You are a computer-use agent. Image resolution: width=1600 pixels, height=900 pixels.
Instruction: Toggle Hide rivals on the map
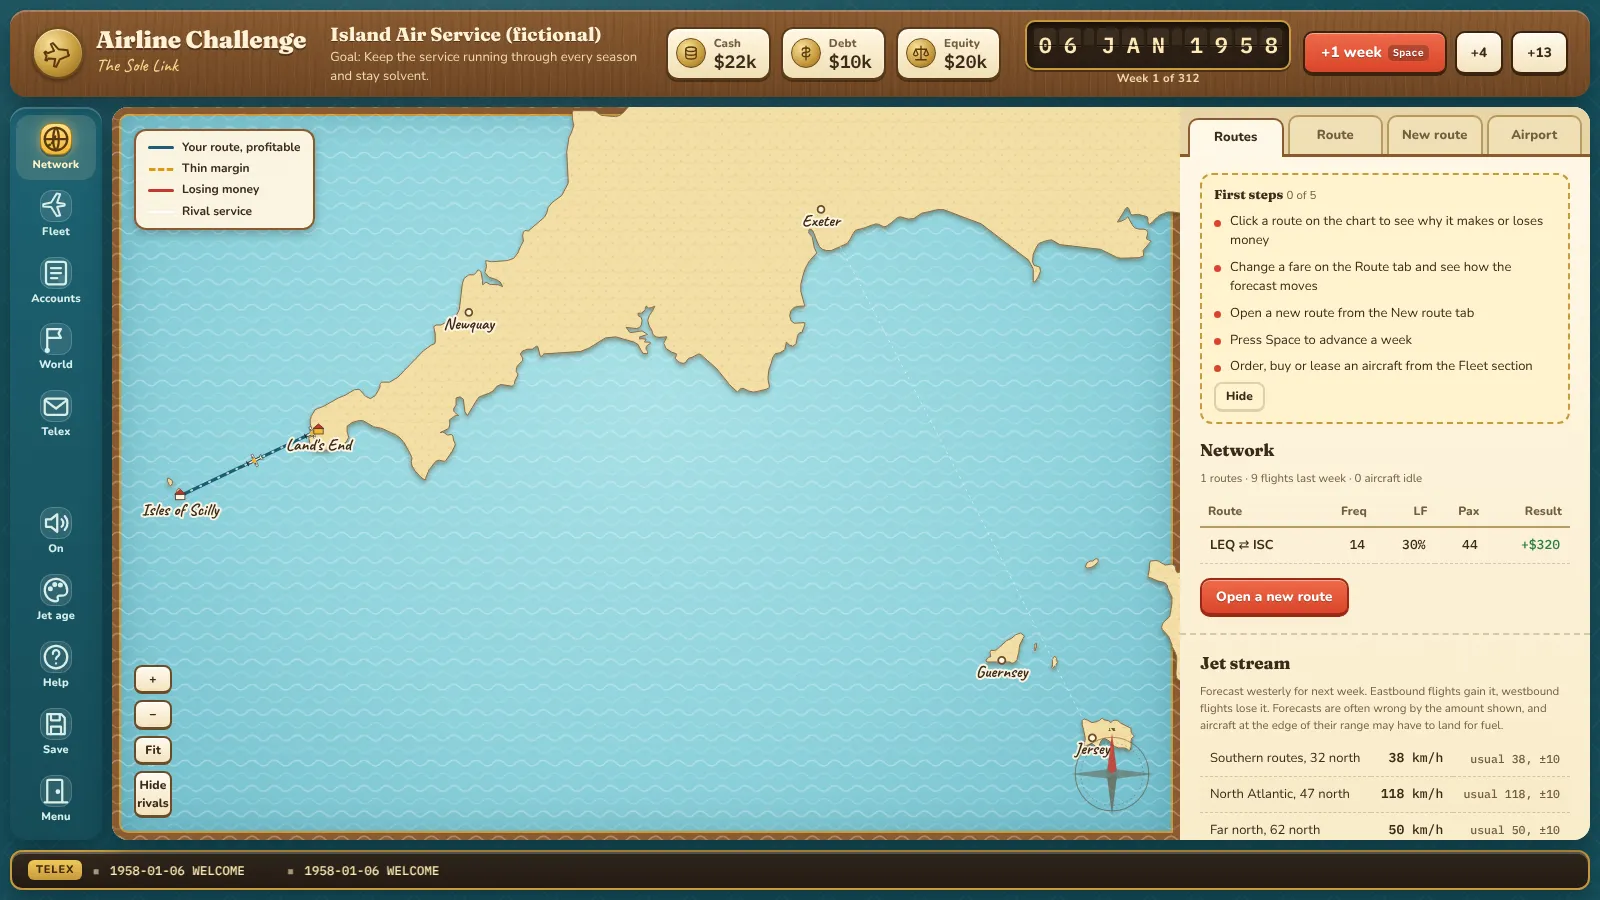pos(153,794)
